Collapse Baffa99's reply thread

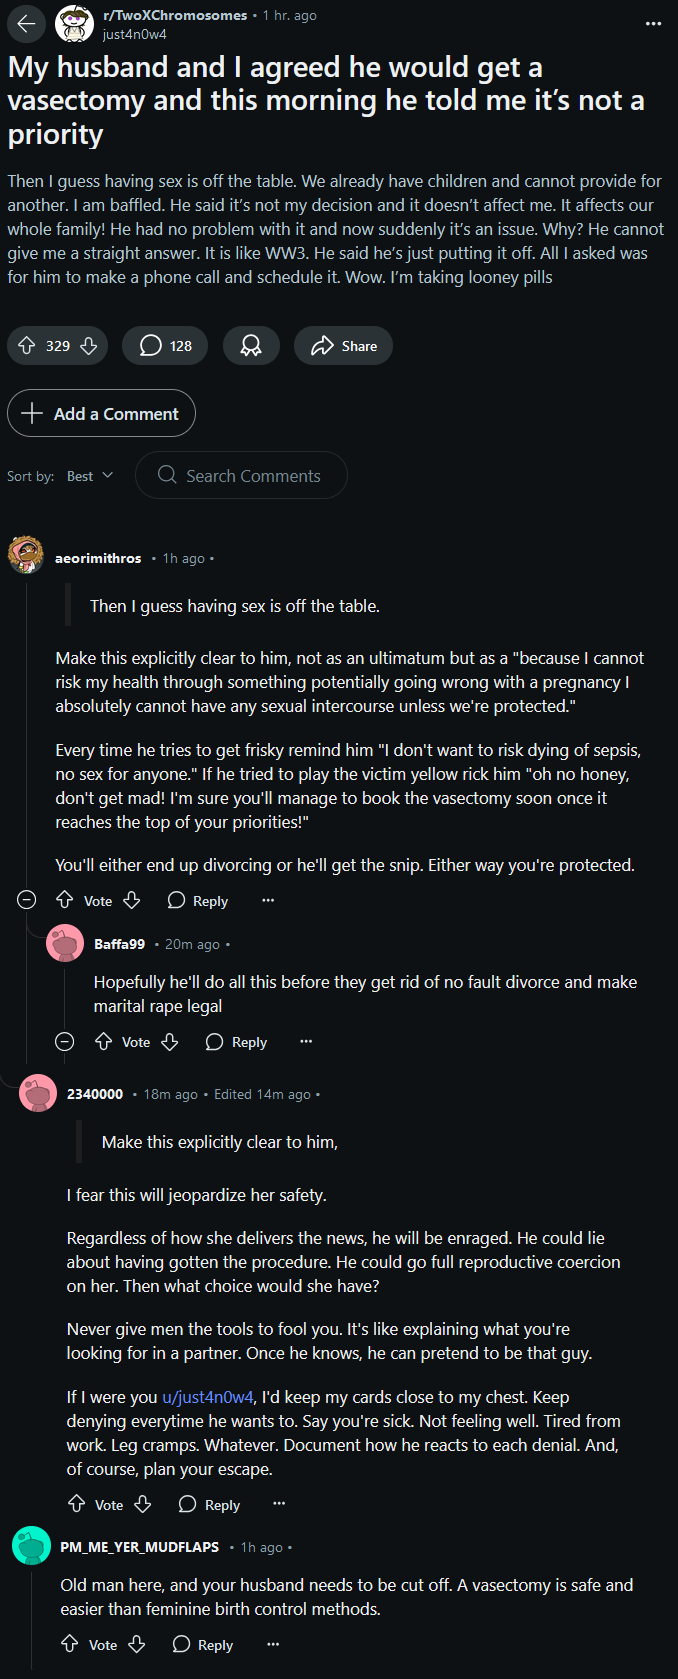coord(65,1042)
